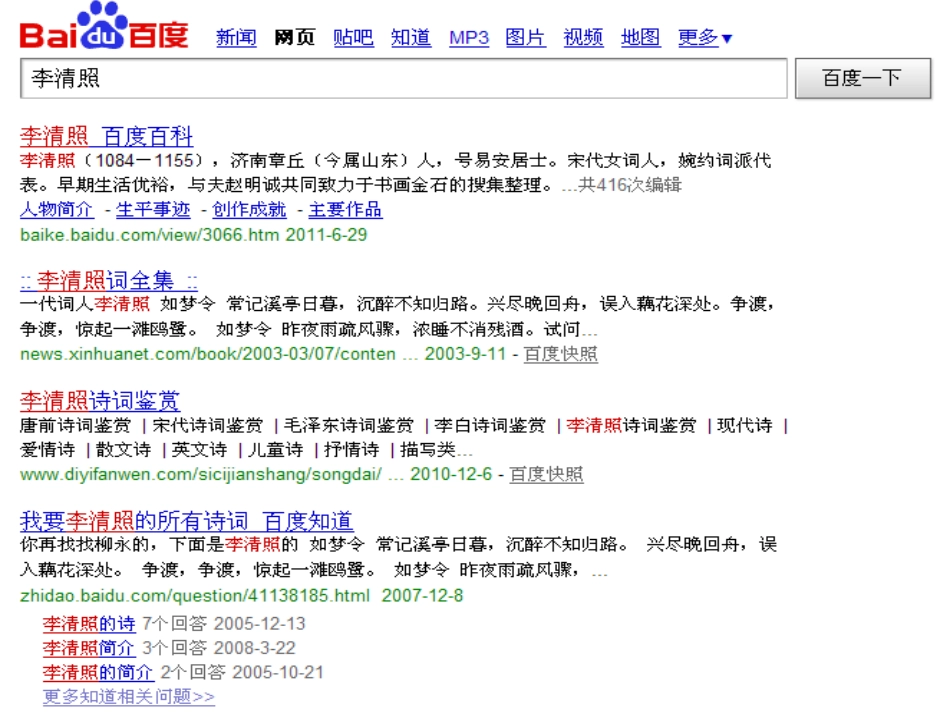This screenshot has width=950, height=713.
Task: Click the 共416次编辑 text
Action: 629,185
